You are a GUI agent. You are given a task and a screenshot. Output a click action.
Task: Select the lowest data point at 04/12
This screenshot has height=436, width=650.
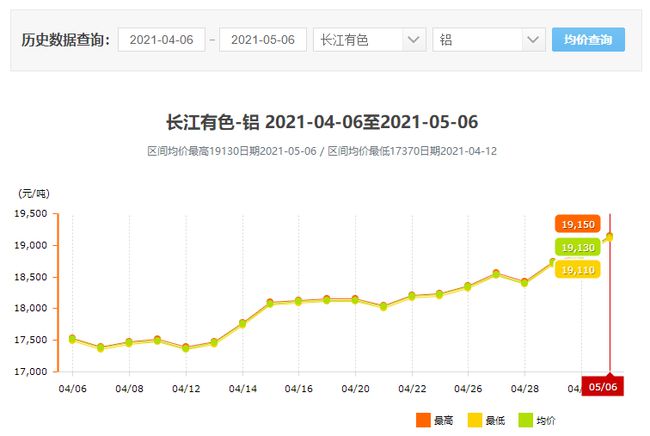185,347
